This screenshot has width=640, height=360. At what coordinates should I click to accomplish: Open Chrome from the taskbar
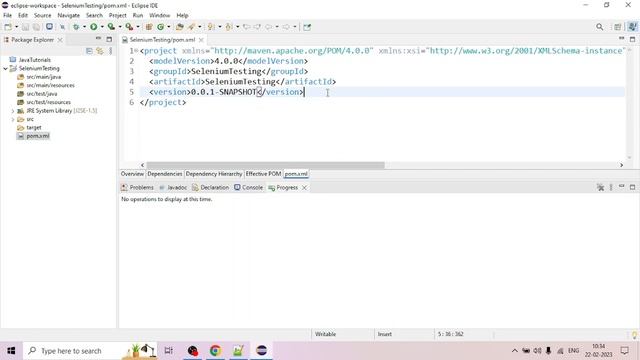[216, 351]
